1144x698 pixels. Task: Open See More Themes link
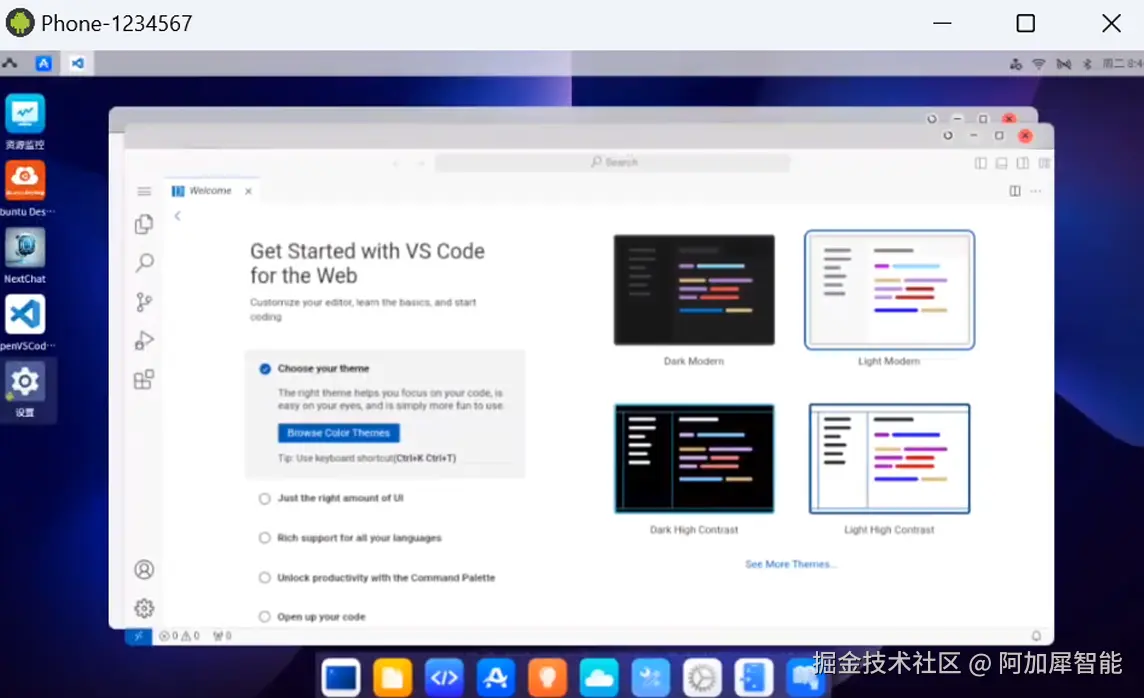point(791,564)
